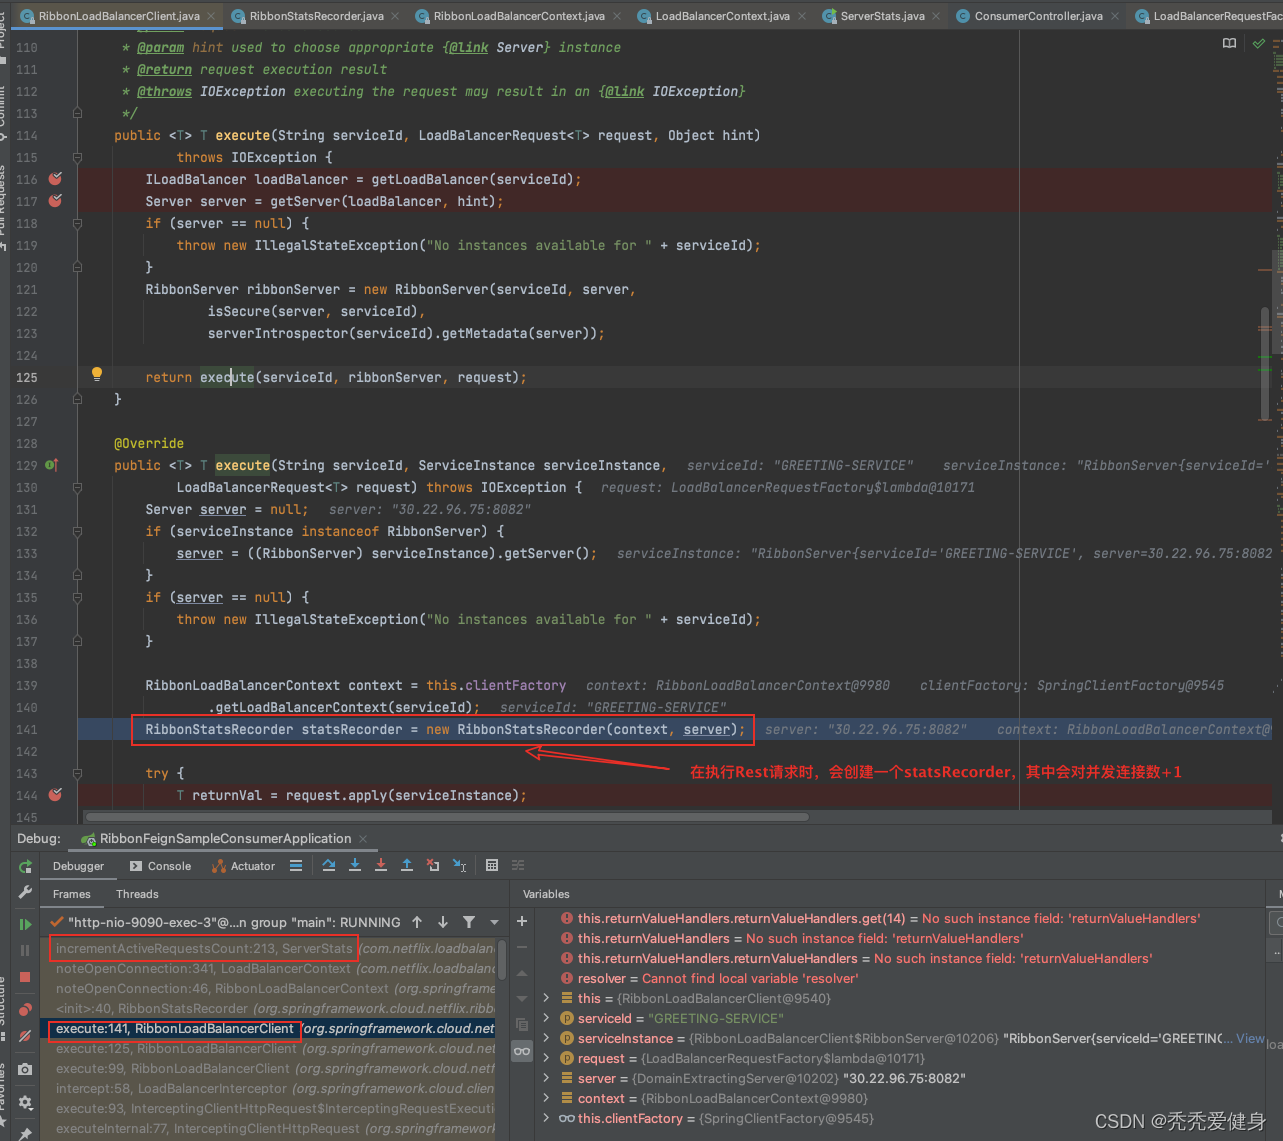This screenshot has width=1283, height=1141.
Task: Collapse the if block on line 132
Action: [x=77, y=531]
